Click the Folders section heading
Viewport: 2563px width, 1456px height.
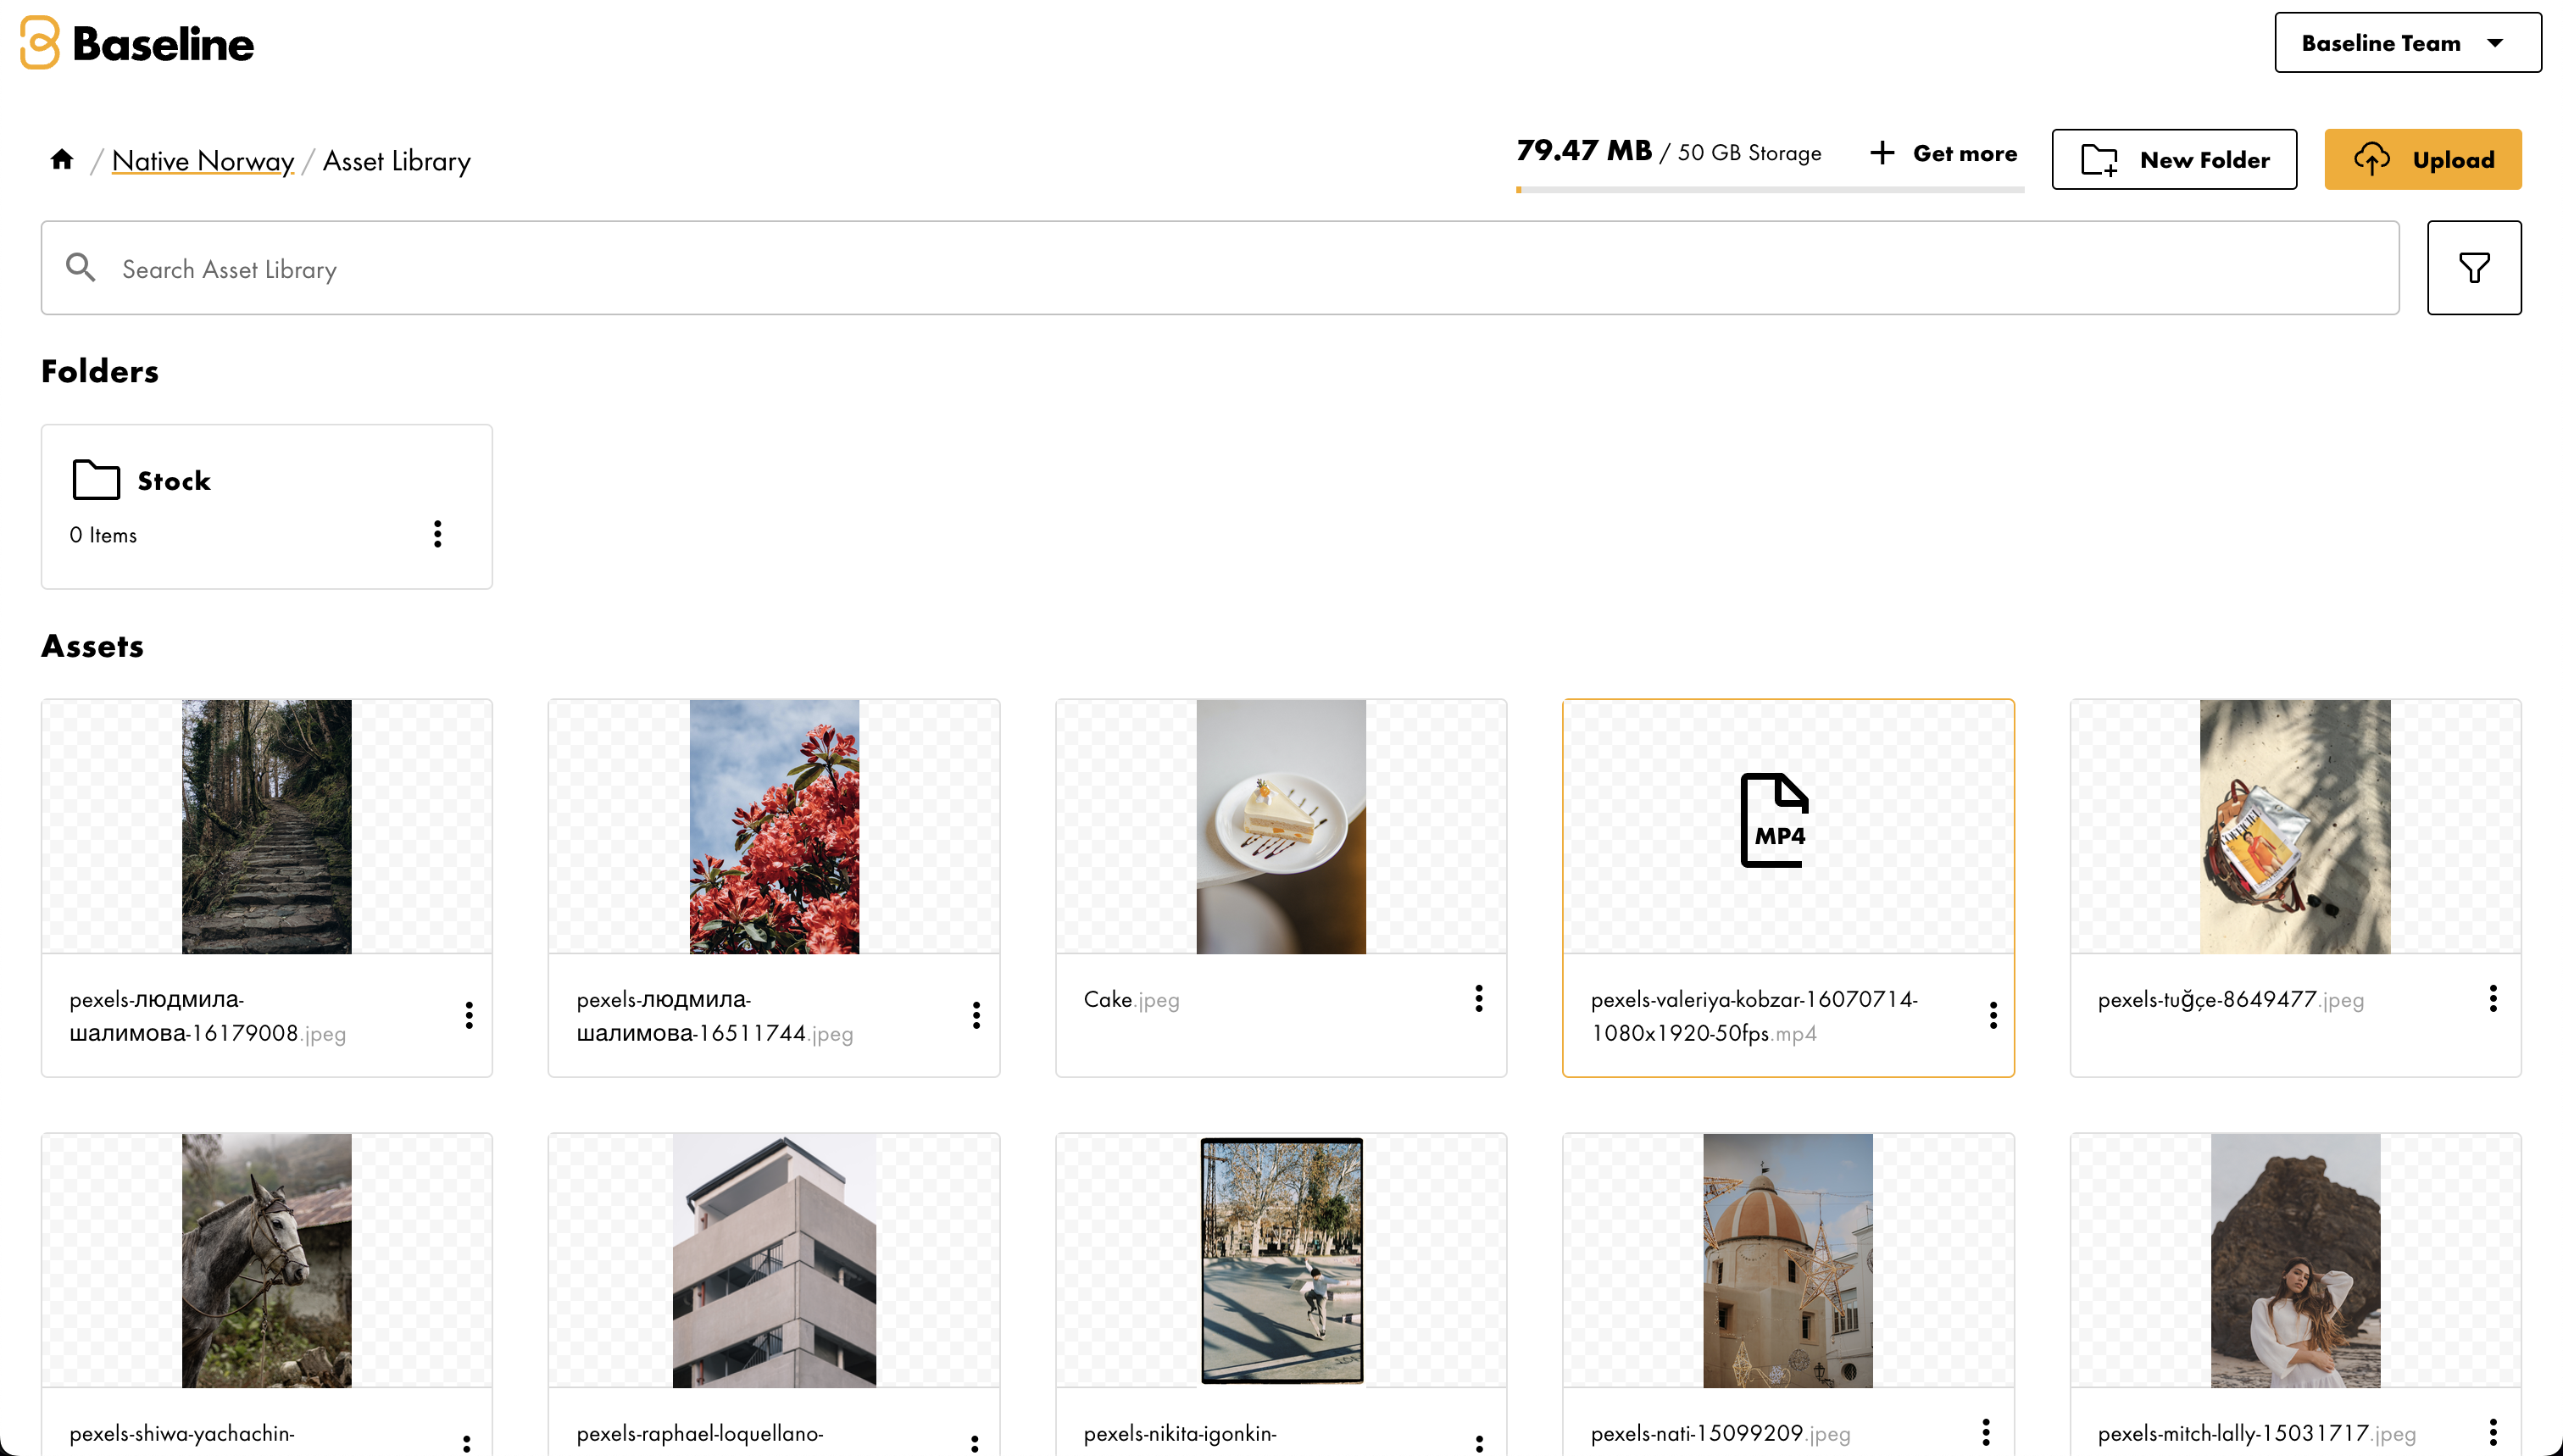pos(100,371)
